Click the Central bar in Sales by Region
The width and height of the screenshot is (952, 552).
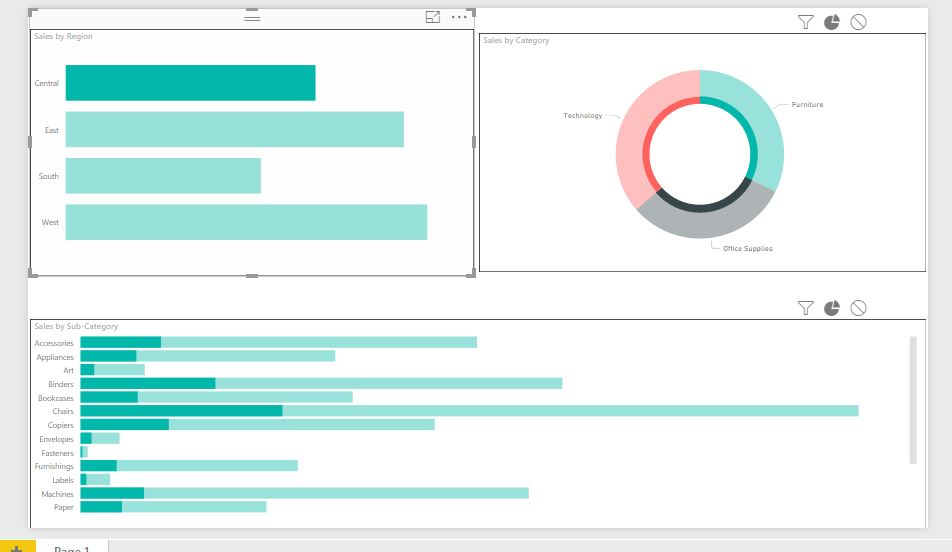tap(191, 83)
